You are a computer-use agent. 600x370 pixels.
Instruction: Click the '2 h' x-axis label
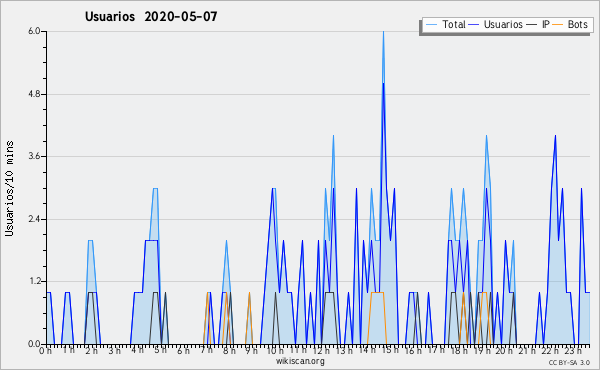coord(91,351)
